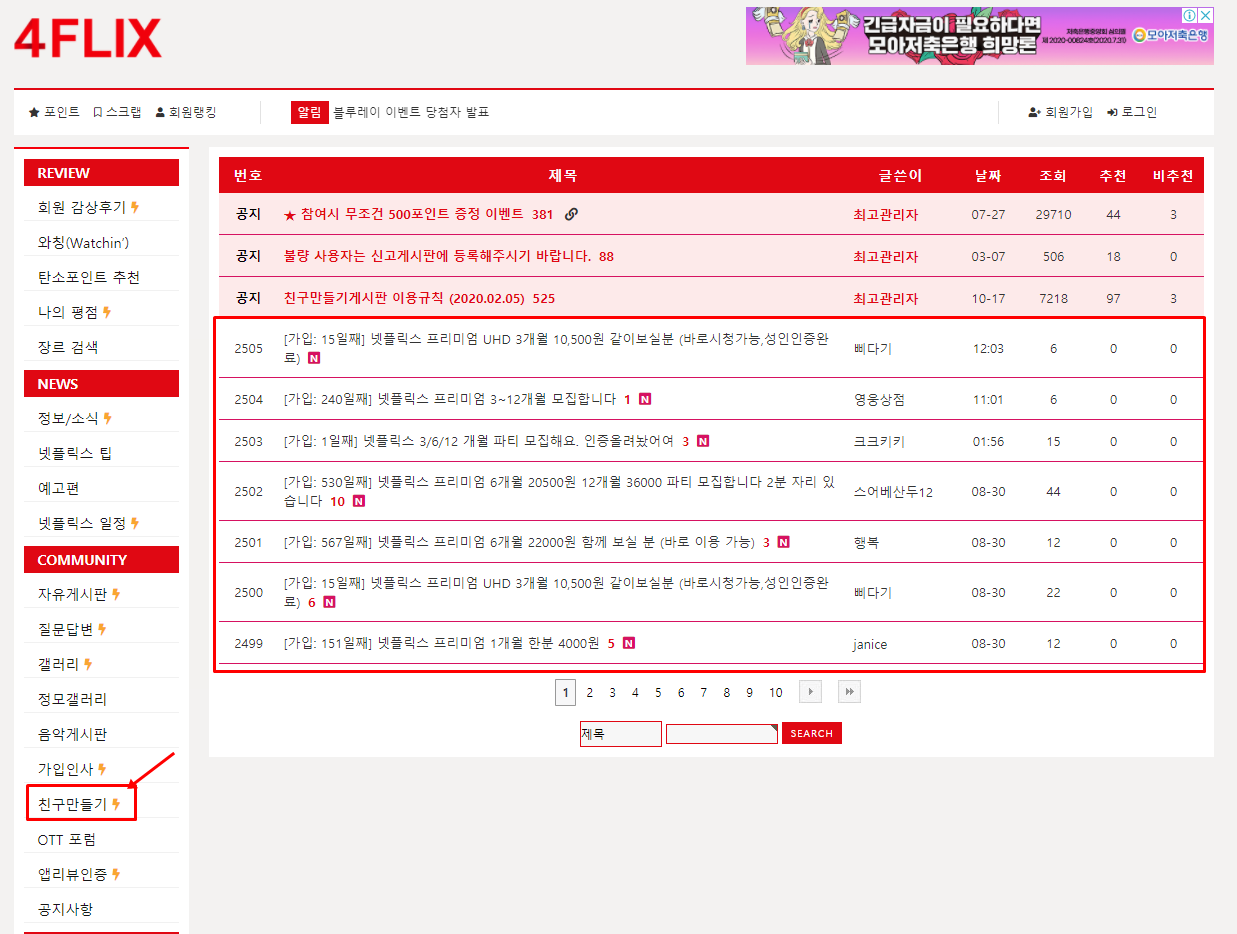Open the link chain icon on the 500포인트 event notice
Screen dimensions: 1237x934
coord(570,214)
